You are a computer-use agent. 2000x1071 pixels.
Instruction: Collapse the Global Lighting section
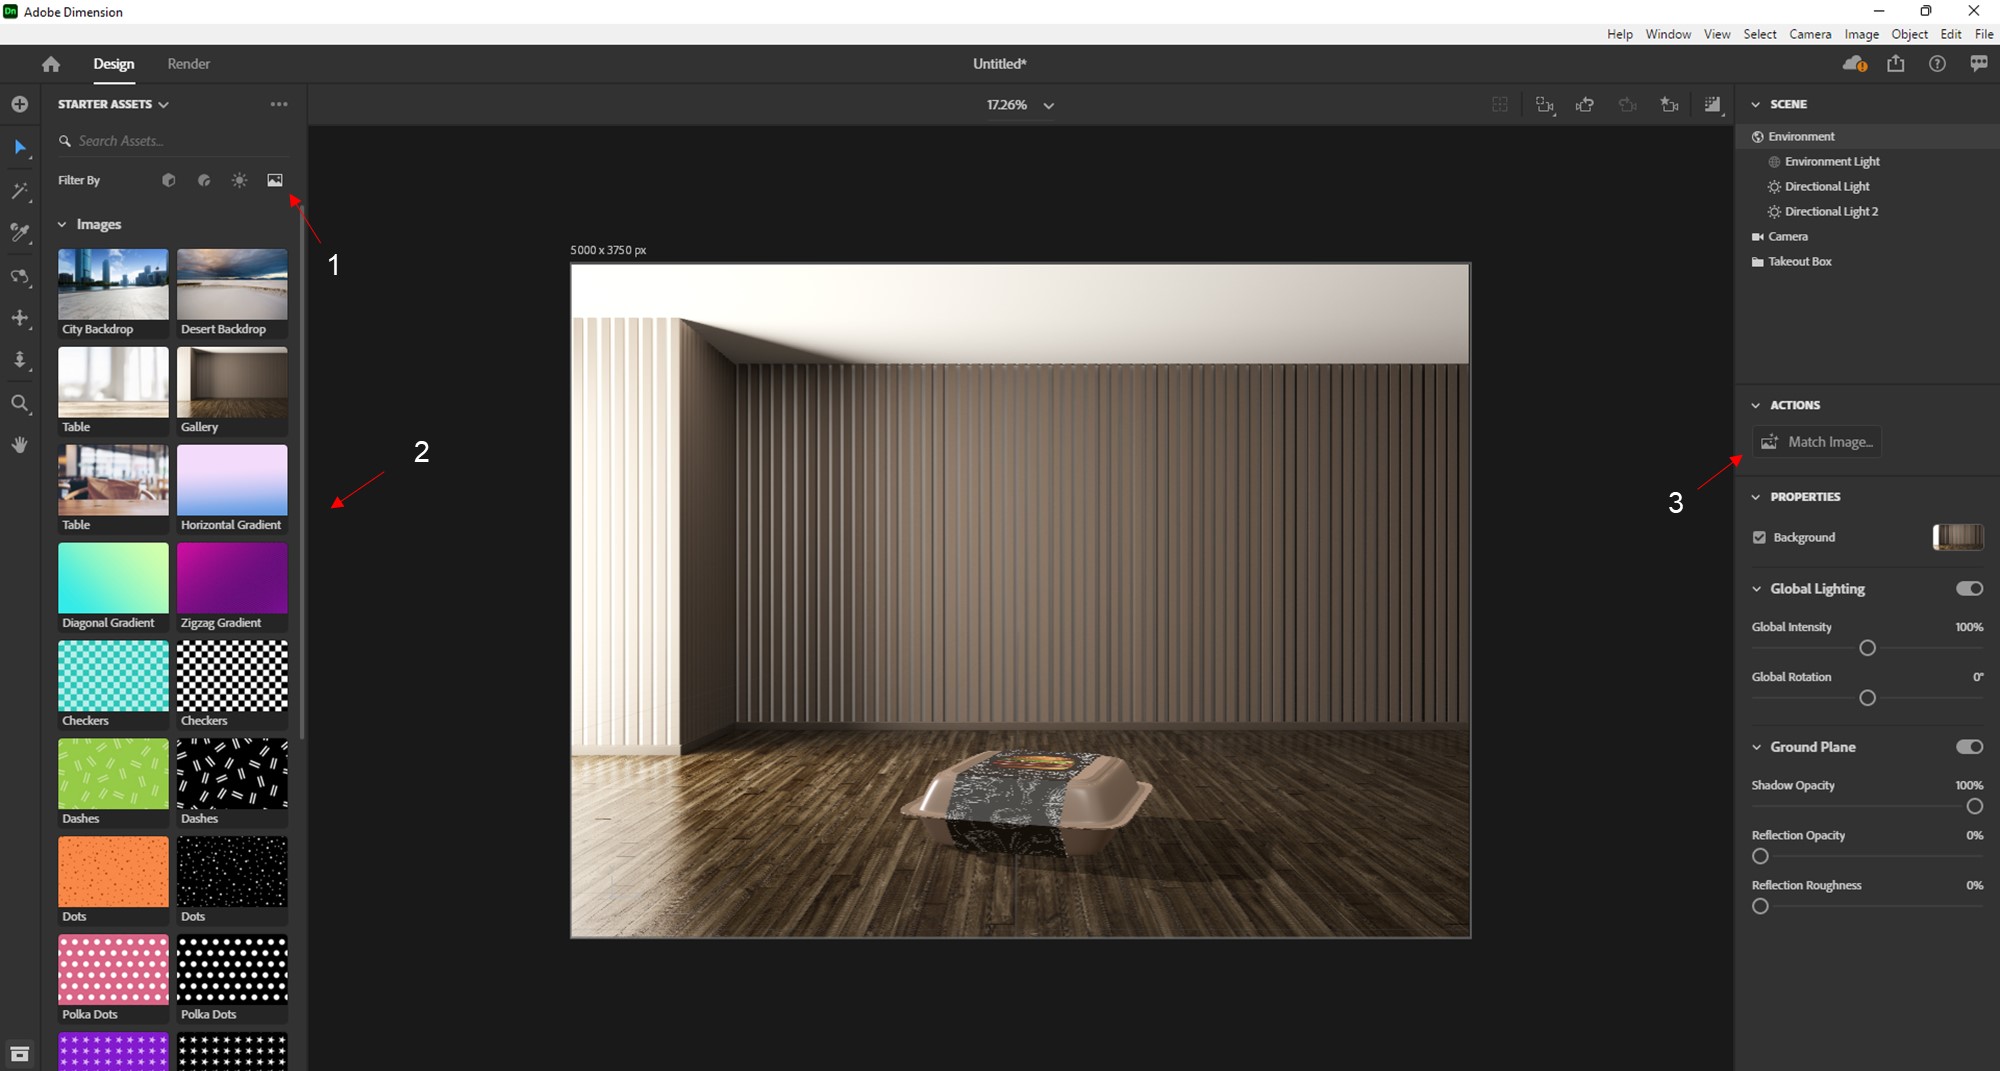(1756, 589)
